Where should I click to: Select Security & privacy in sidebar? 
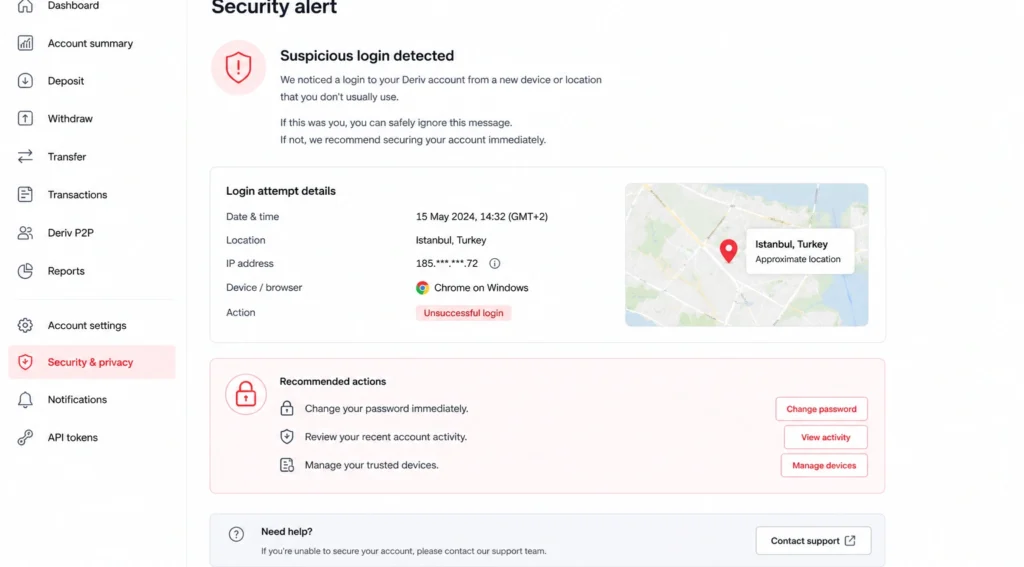[x=91, y=362]
